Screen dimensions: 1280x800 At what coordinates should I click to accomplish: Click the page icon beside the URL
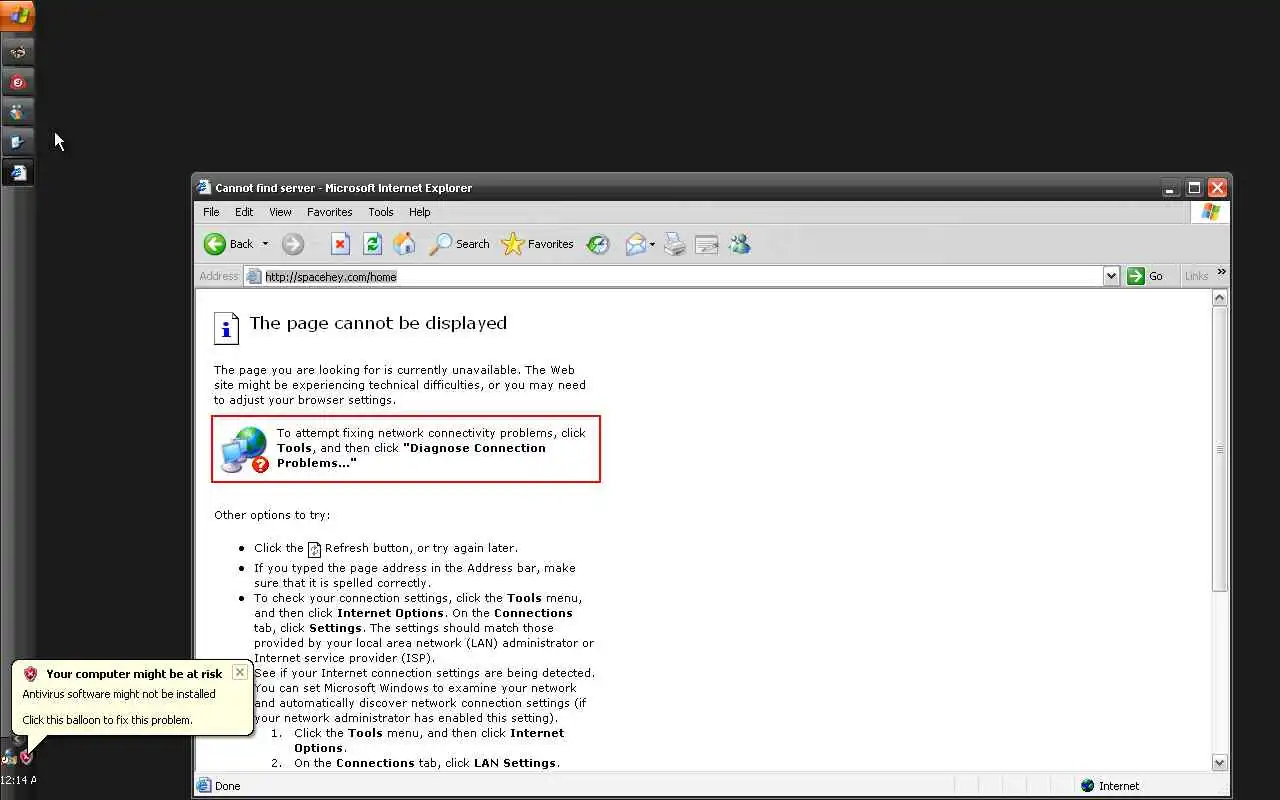pos(254,276)
